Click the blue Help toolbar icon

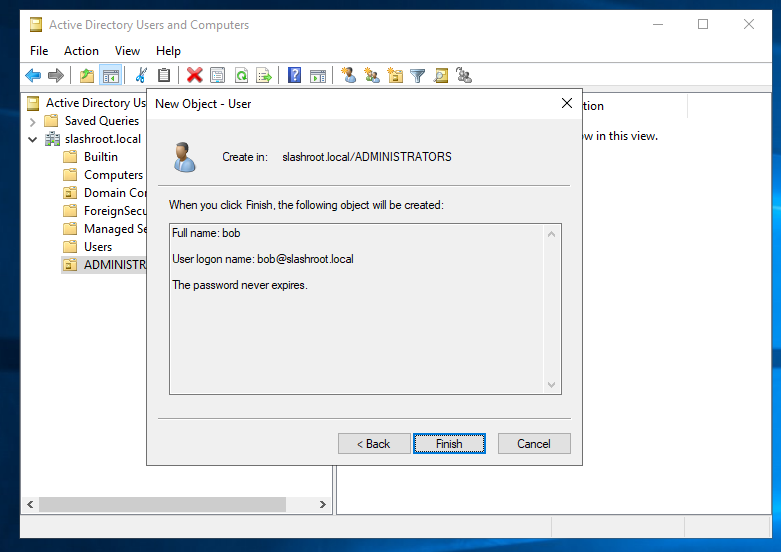(x=295, y=75)
